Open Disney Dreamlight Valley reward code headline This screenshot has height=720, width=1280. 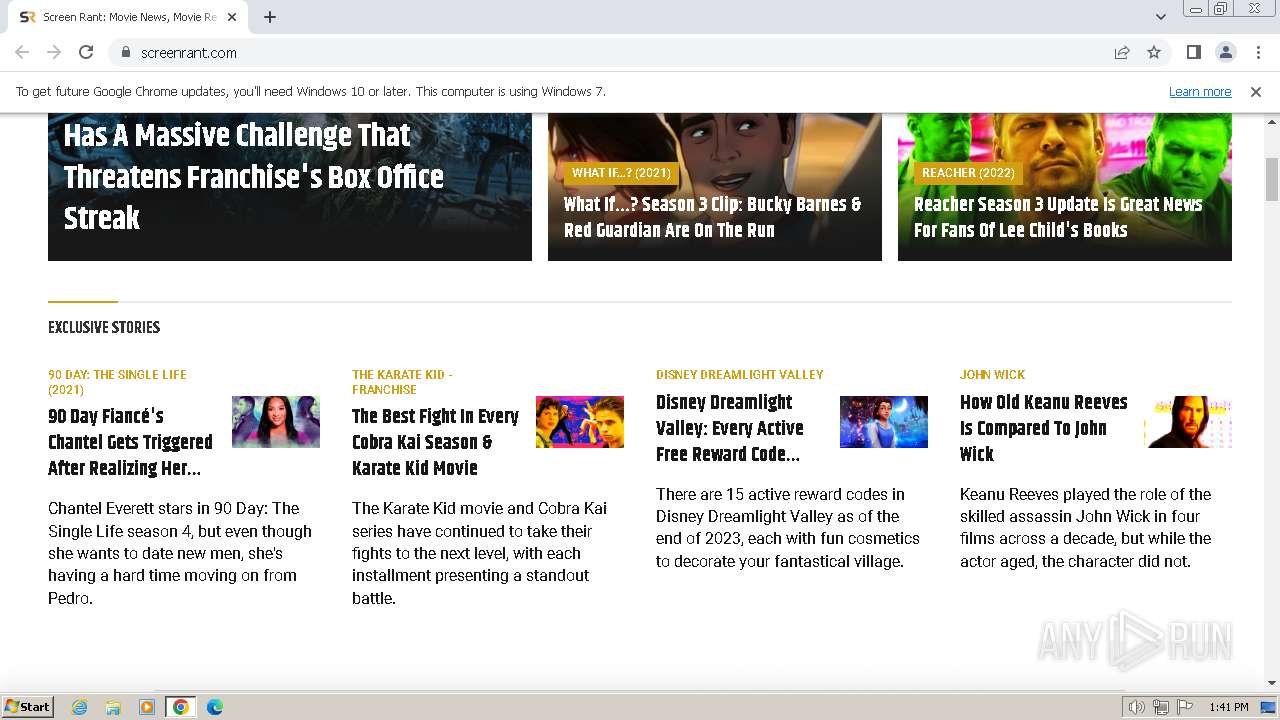(x=730, y=428)
